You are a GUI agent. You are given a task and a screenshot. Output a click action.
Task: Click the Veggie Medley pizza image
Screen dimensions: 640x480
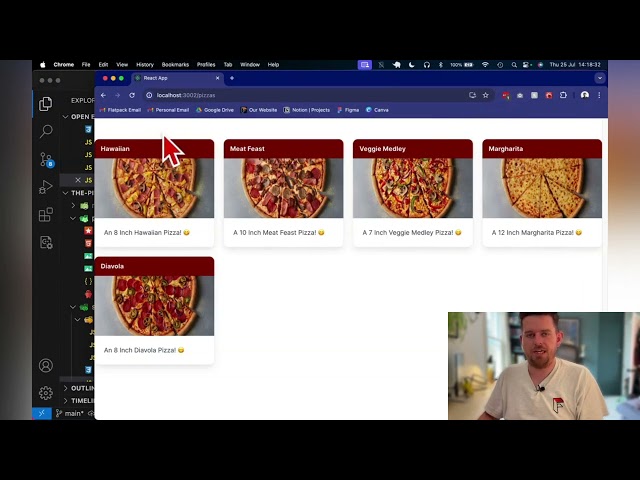[x=413, y=188]
